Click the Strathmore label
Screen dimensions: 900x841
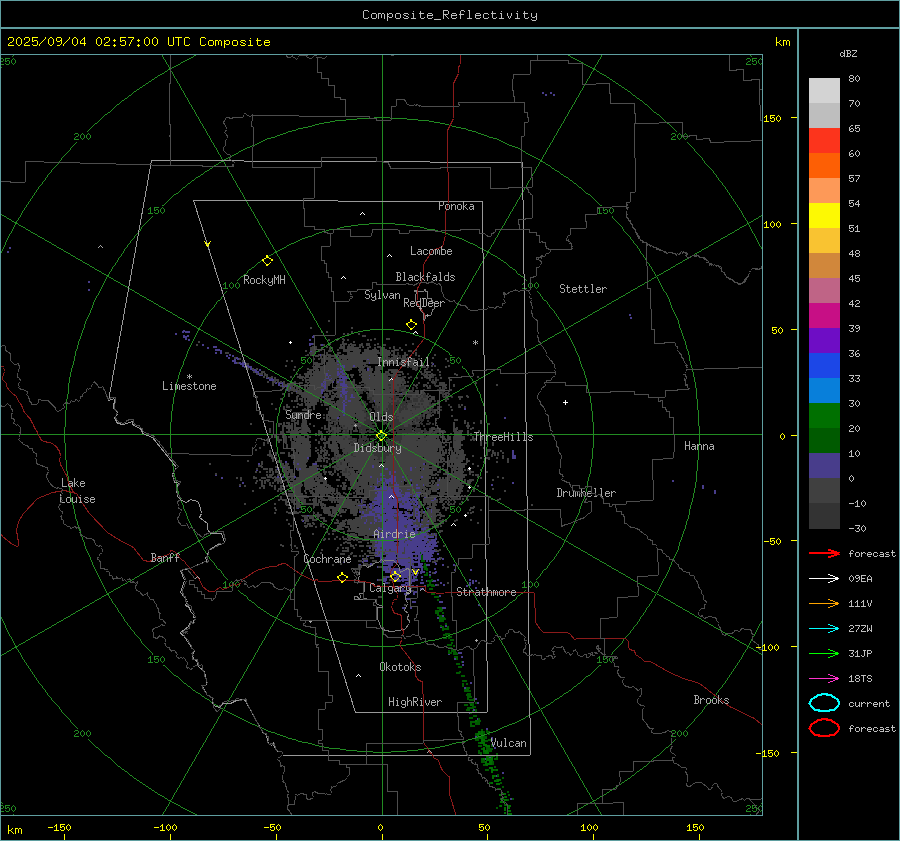[x=486, y=592]
